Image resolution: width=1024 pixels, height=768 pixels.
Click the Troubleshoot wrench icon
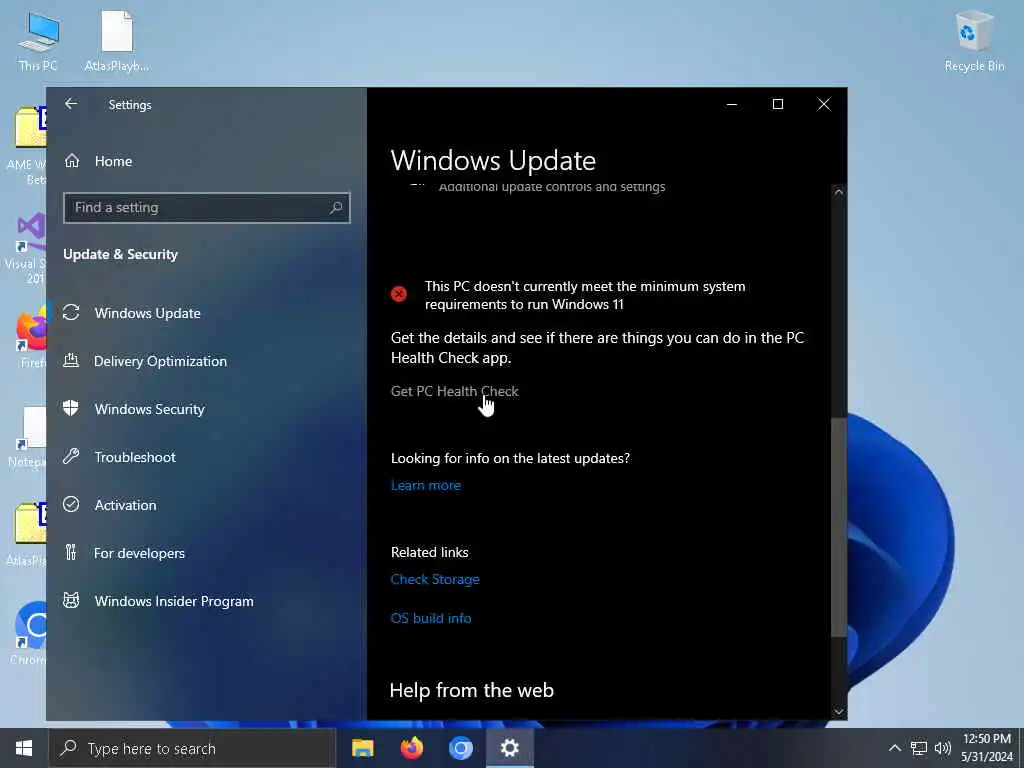(71, 456)
